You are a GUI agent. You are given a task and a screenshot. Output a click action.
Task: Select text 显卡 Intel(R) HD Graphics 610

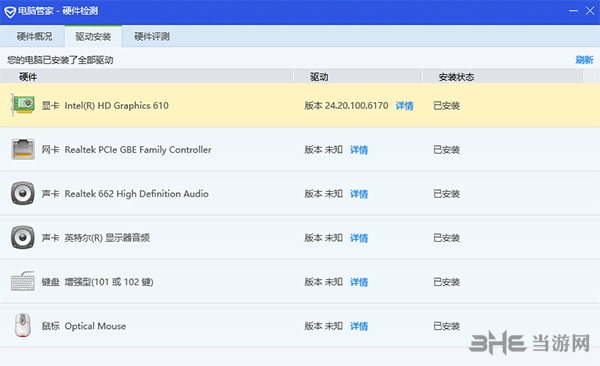105,106
